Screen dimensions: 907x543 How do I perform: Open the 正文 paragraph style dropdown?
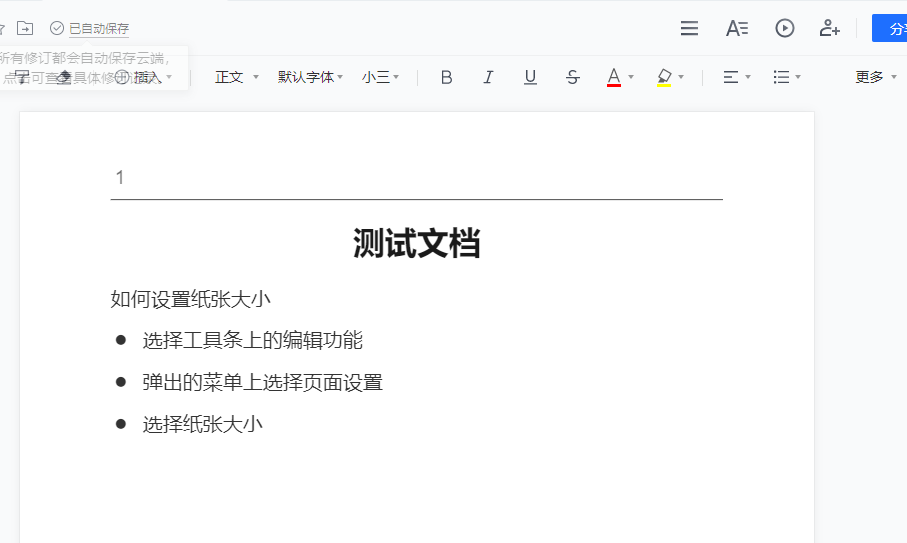[x=236, y=77]
